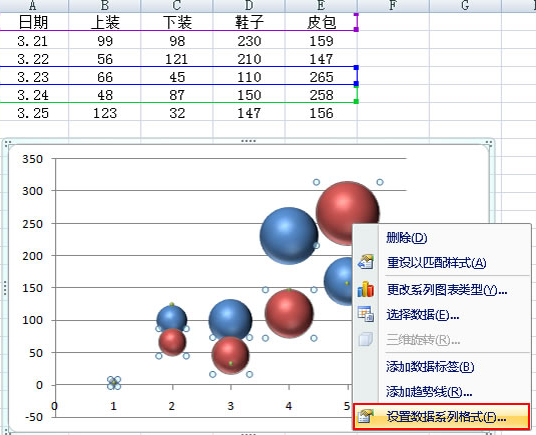Click the large blue bubble above 4
Image resolution: width=536 pixels, height=435 pixels.
click(289, 235)
